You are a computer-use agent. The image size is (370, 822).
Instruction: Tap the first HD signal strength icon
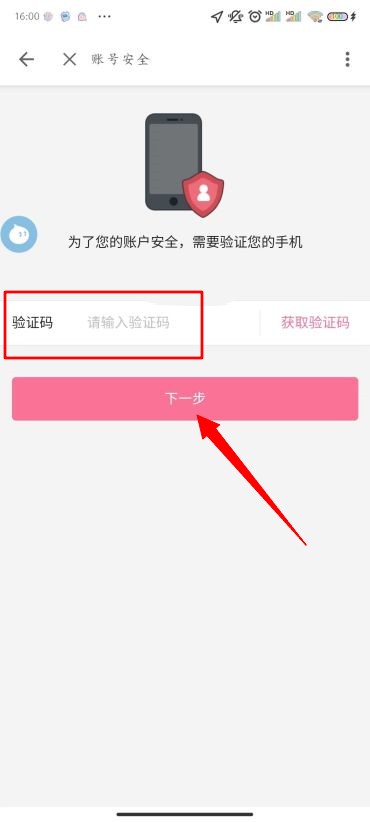point(273,17)
